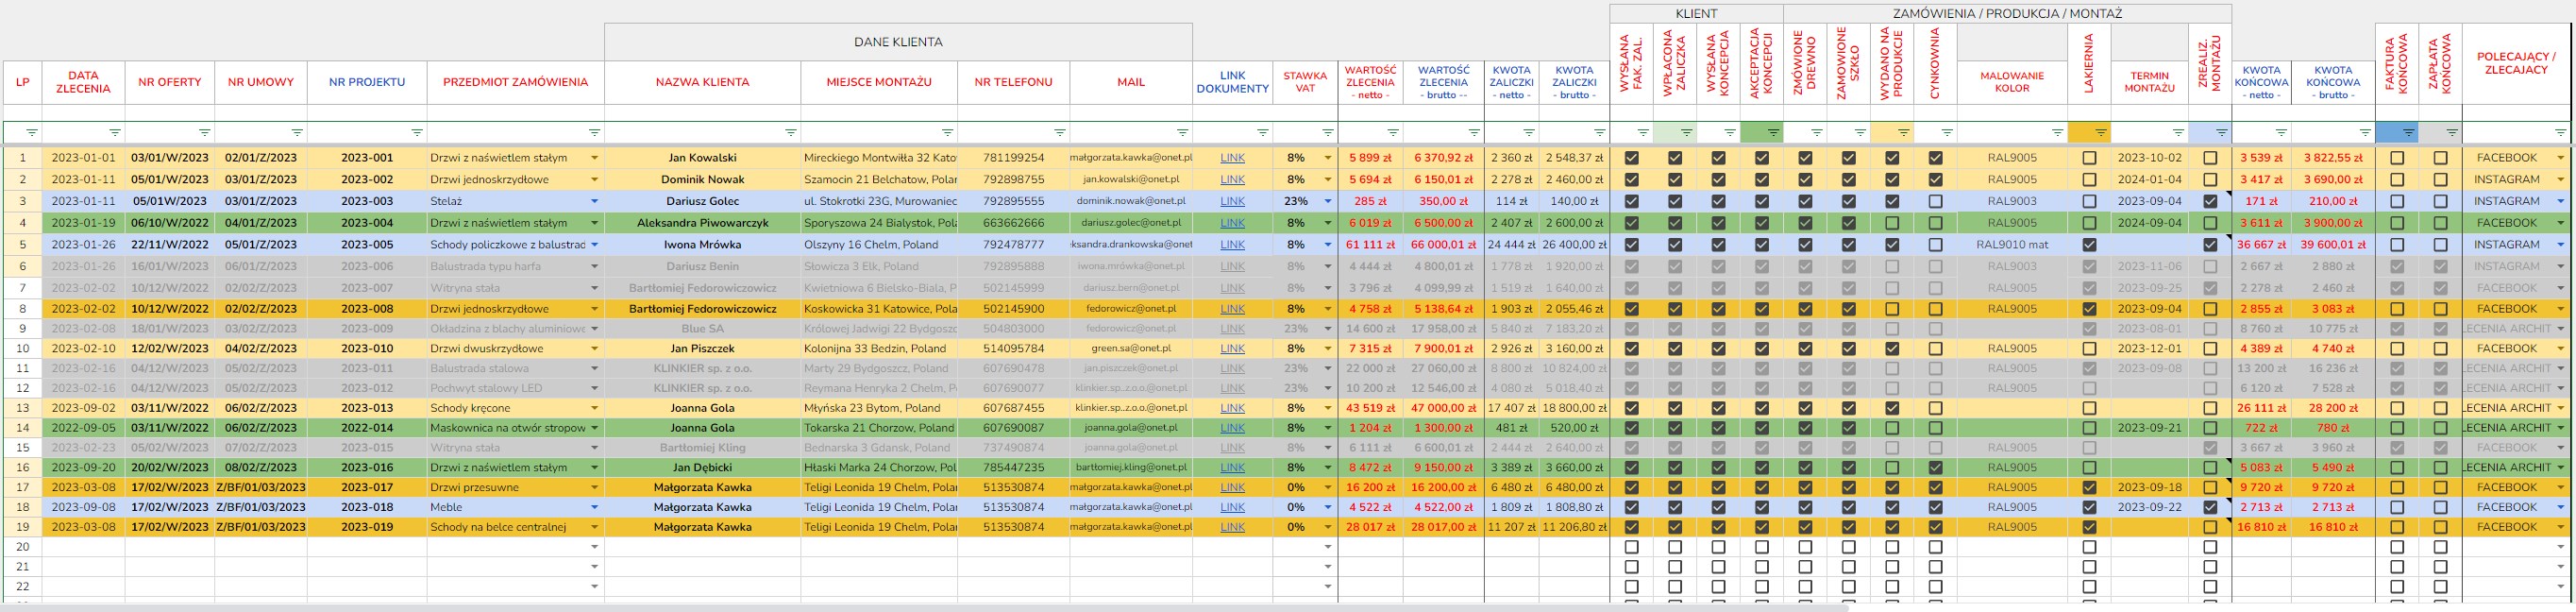
Task: Open filter icon for LAKIERNIA column
Action: tap(2101, 132)
